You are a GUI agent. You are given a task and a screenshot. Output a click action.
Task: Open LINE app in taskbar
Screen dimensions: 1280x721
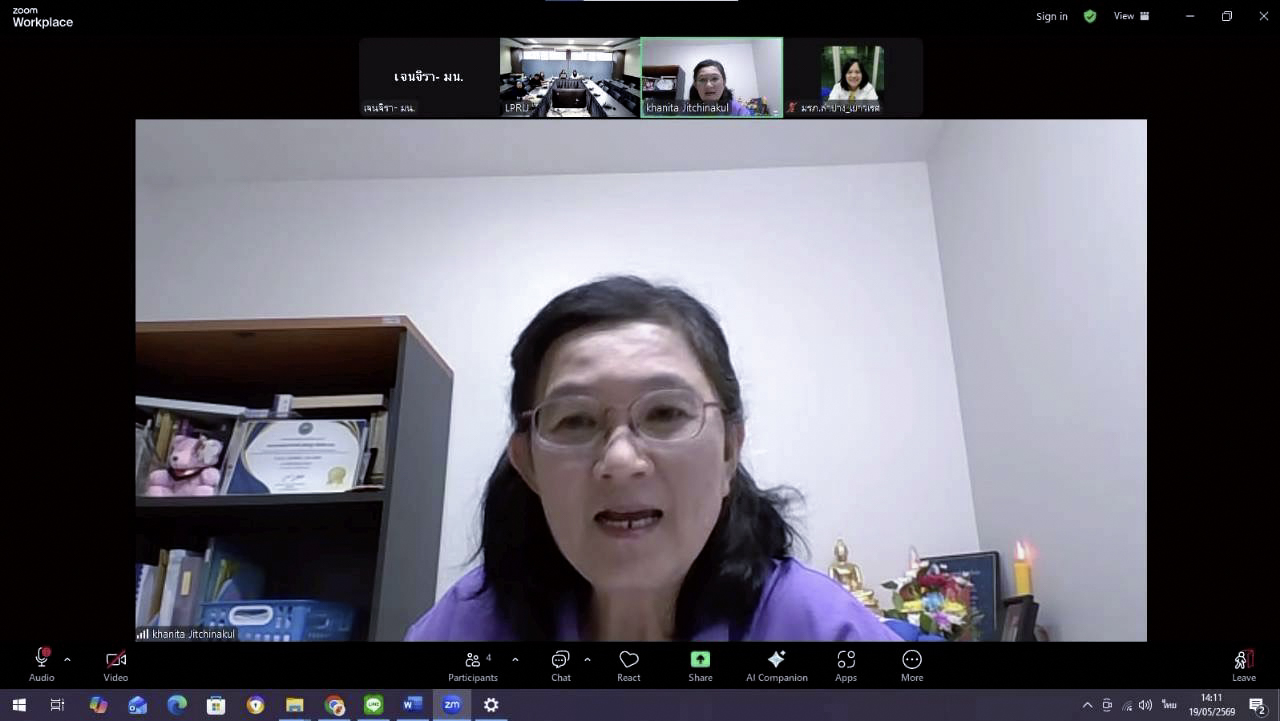pos(373,705)
